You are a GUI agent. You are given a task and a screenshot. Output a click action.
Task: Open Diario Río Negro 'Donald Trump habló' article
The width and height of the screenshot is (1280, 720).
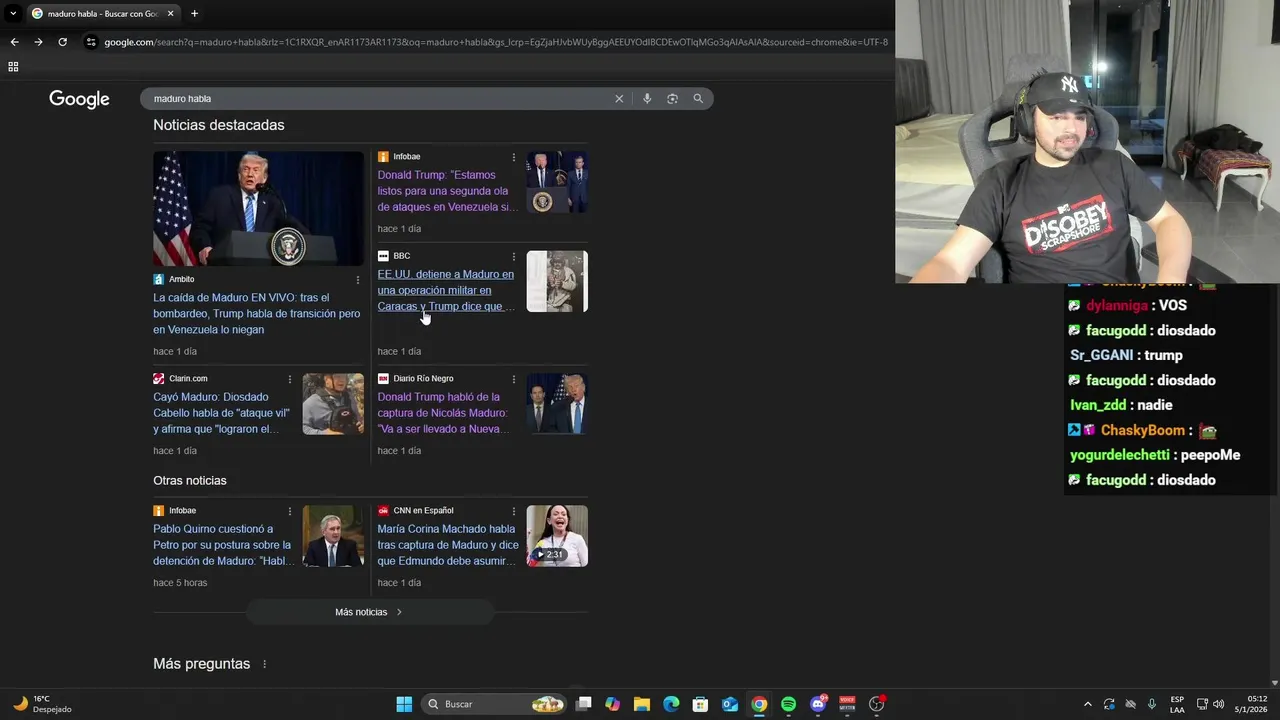click(444, 413)
